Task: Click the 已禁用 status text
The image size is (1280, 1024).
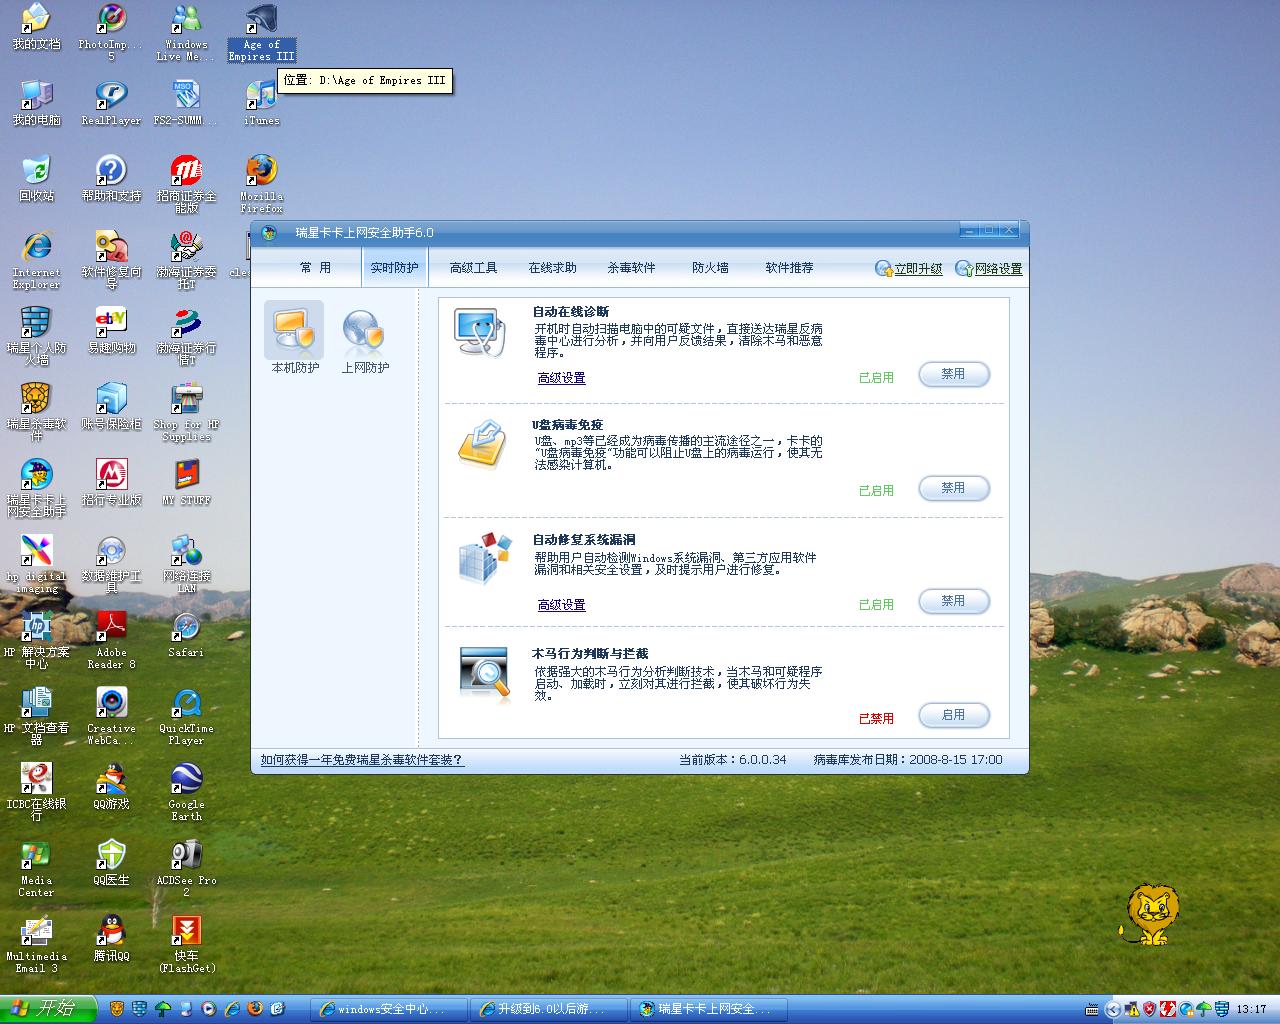Action: [x=876, y=718]
